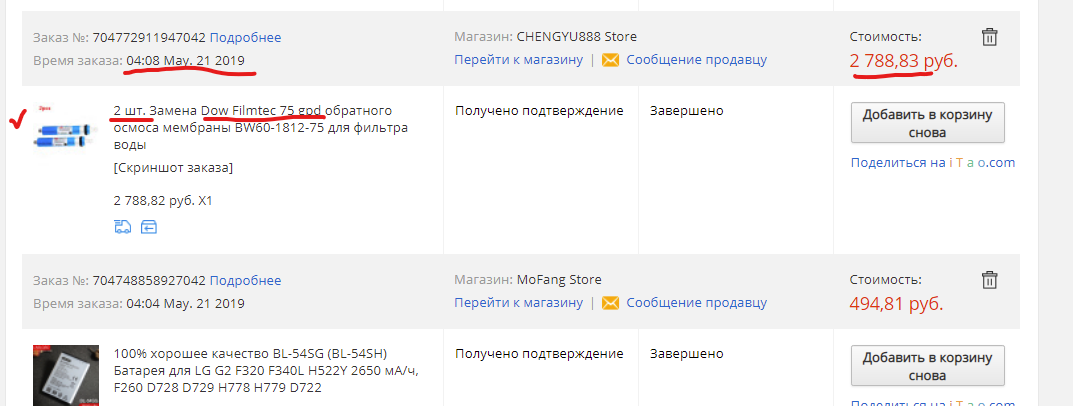The height and width of the screenshot is (406, 1073).
Task: Go to the CHENGYU888 Store shop page
Action: (x=518, y=60)
